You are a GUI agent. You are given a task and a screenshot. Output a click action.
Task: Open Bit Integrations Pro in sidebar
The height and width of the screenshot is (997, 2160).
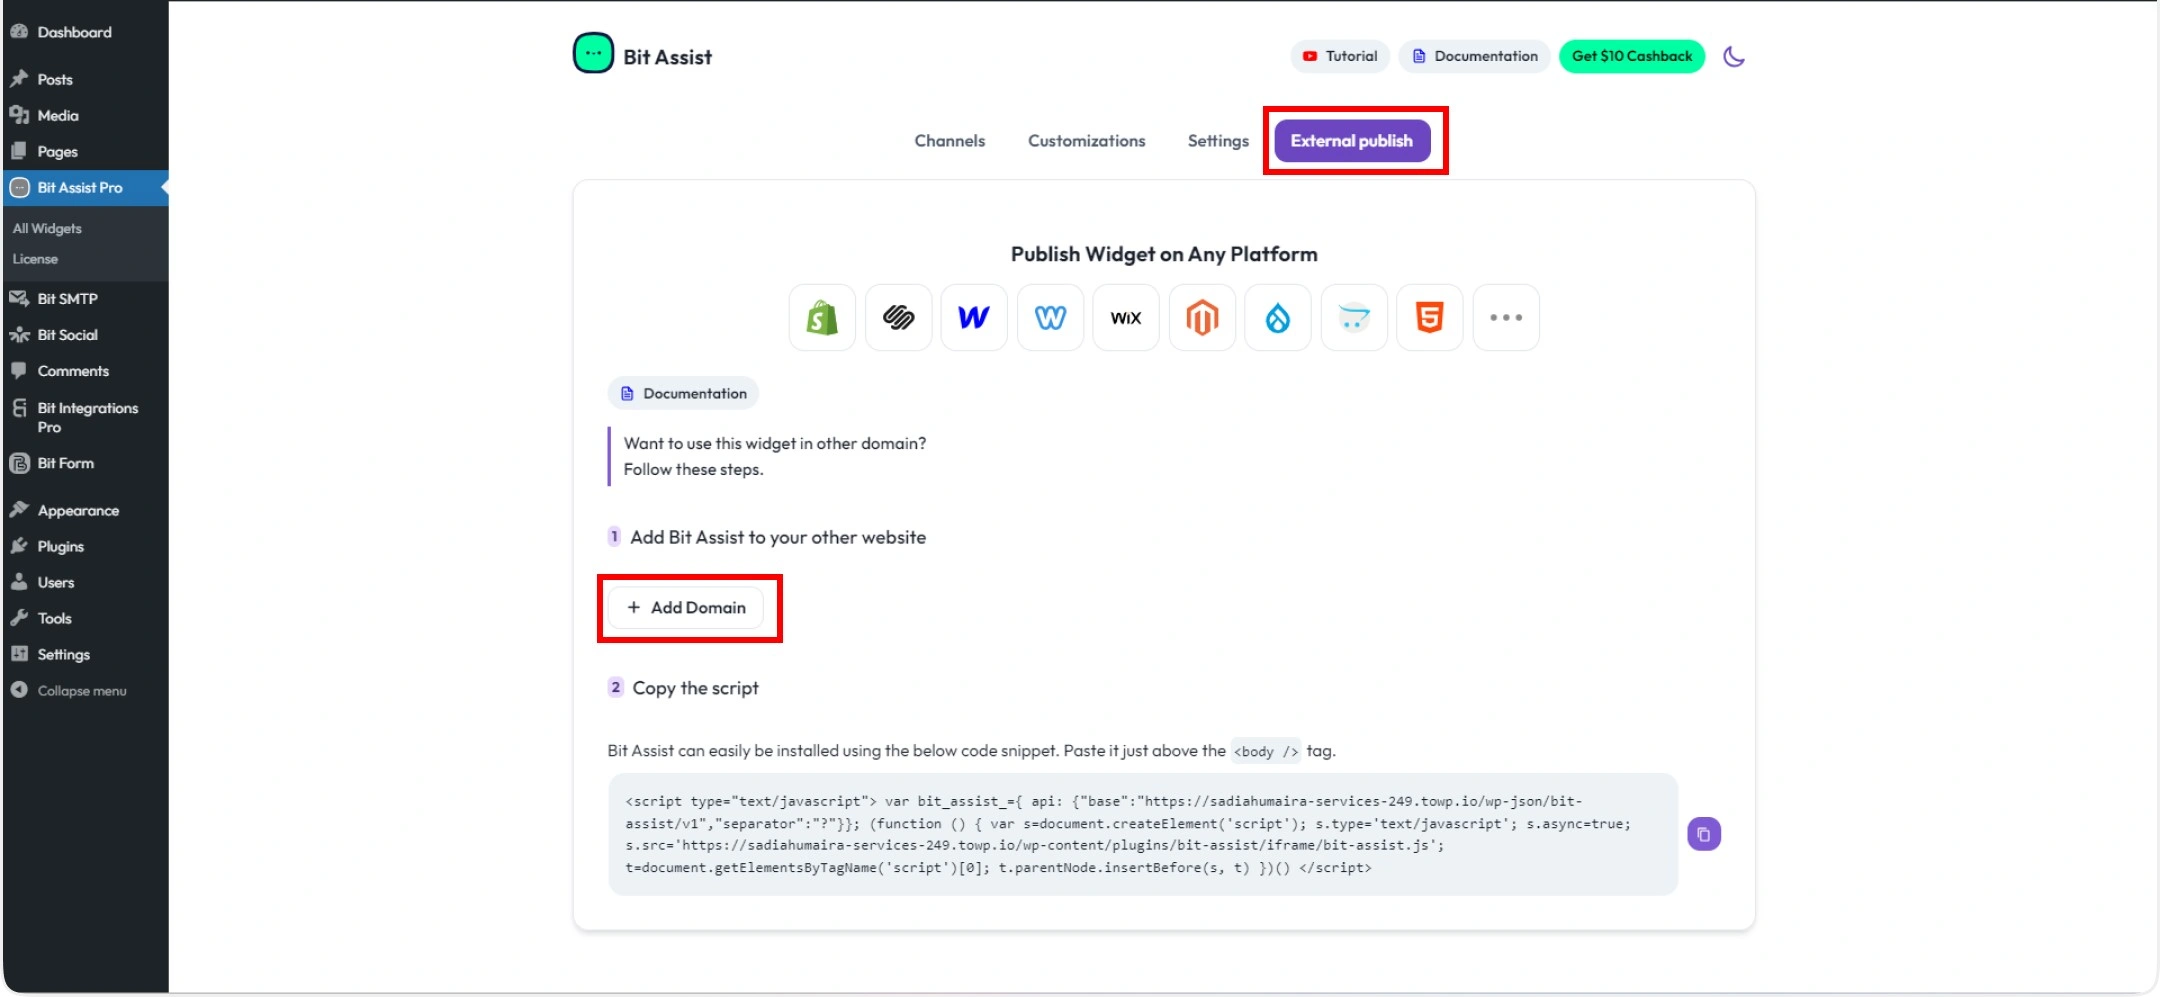pyautogui.click(x=87, y=417)
